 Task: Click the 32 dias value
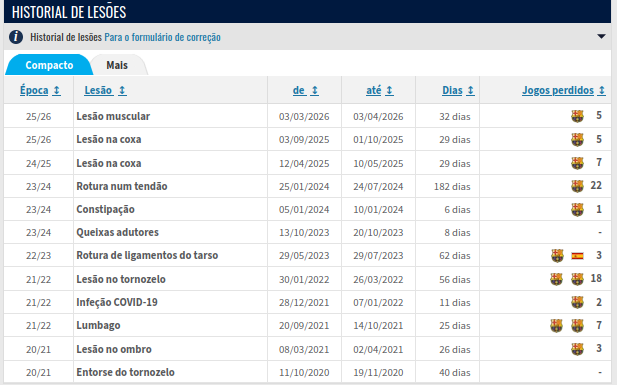[x=455, y=117]
